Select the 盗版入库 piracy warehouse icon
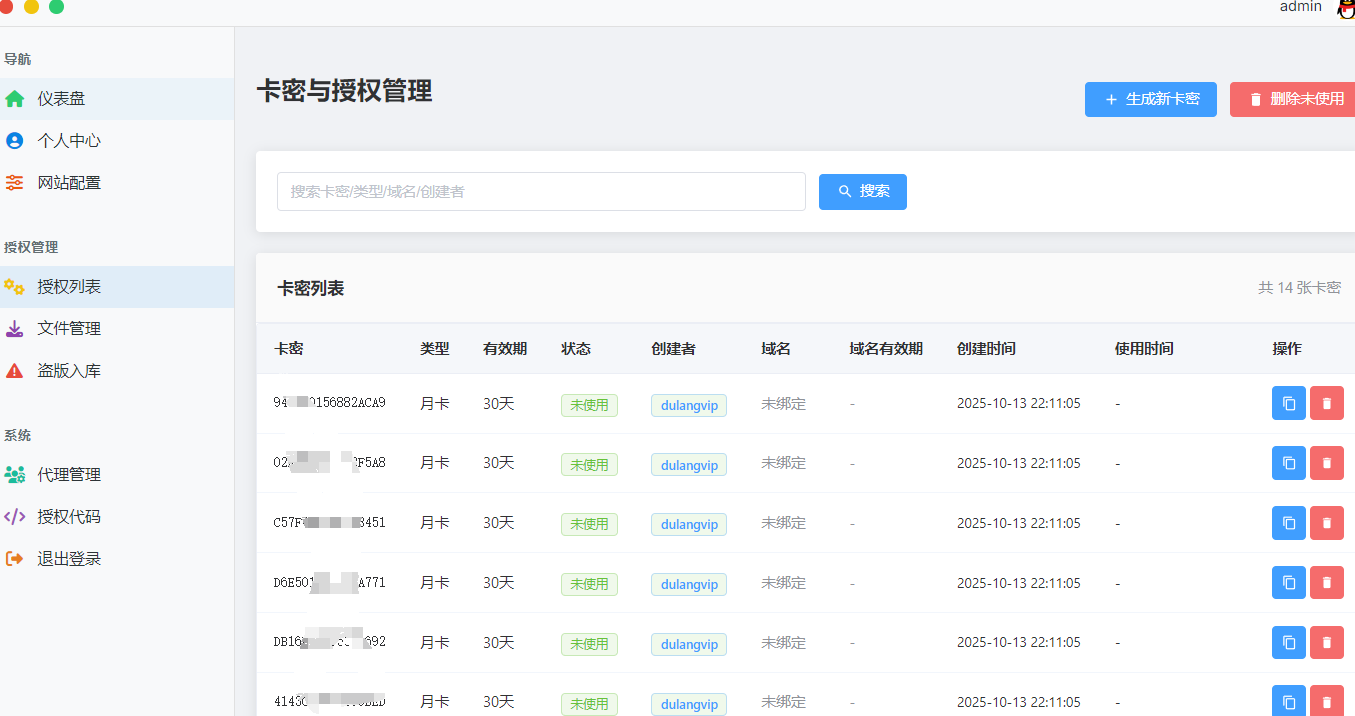This screenshot has height=716, width=1355. coord(14,369)
